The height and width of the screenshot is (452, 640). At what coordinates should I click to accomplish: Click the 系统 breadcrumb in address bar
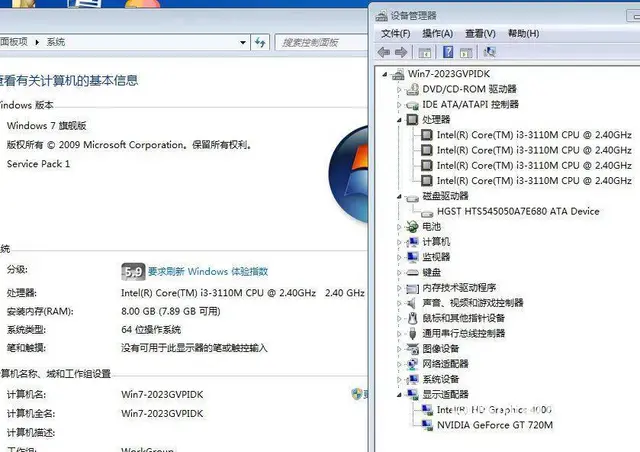point(56,42)
